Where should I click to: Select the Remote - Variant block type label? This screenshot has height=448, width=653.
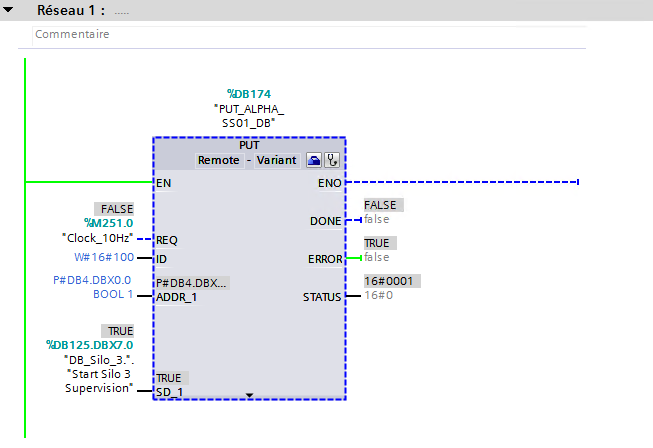246,160
